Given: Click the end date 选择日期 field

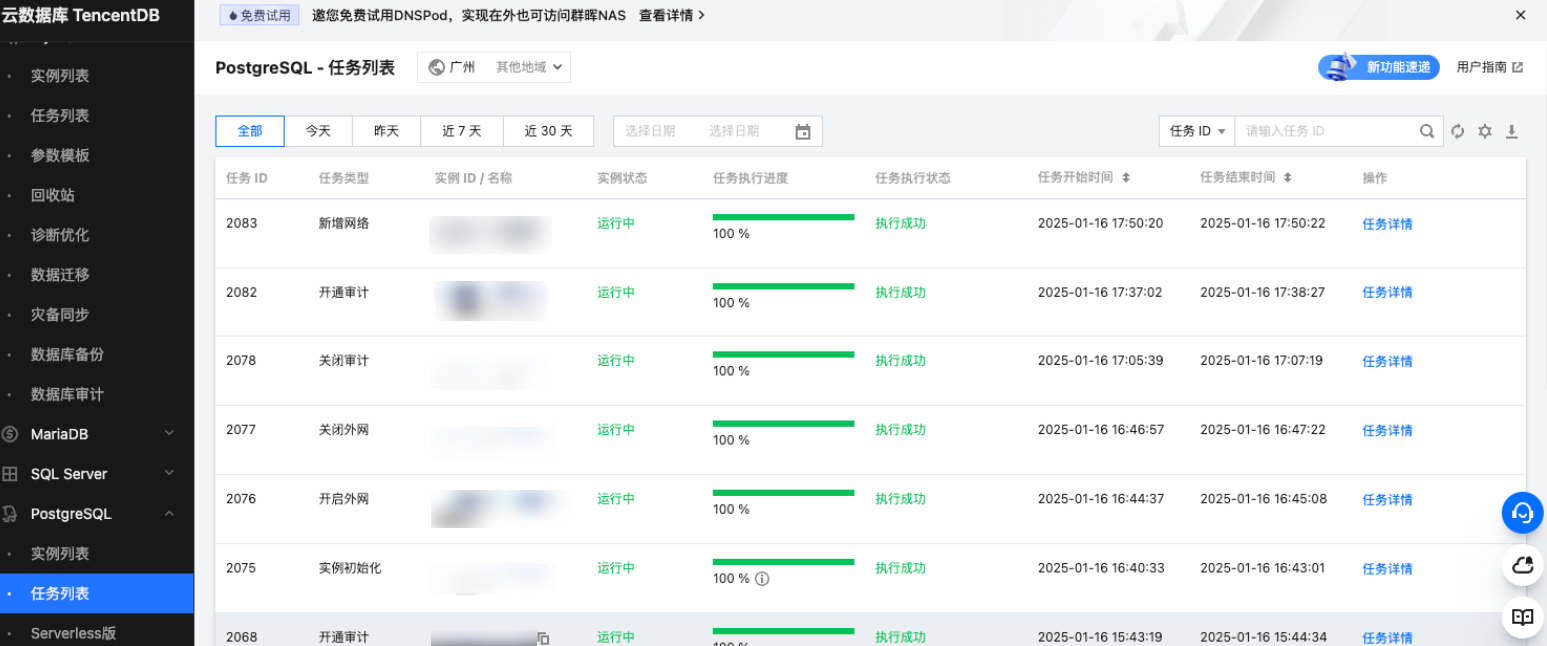Looking at the screenshot, I should tap(734, 131).
